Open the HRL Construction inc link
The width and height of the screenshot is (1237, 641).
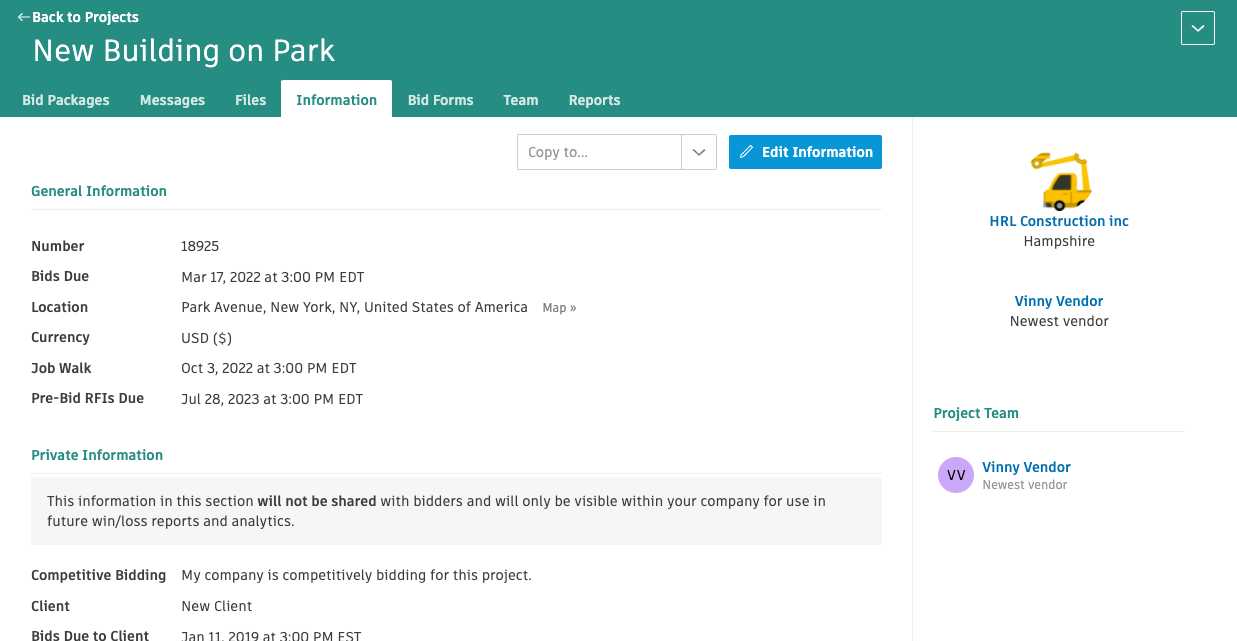coord(1059,221)
